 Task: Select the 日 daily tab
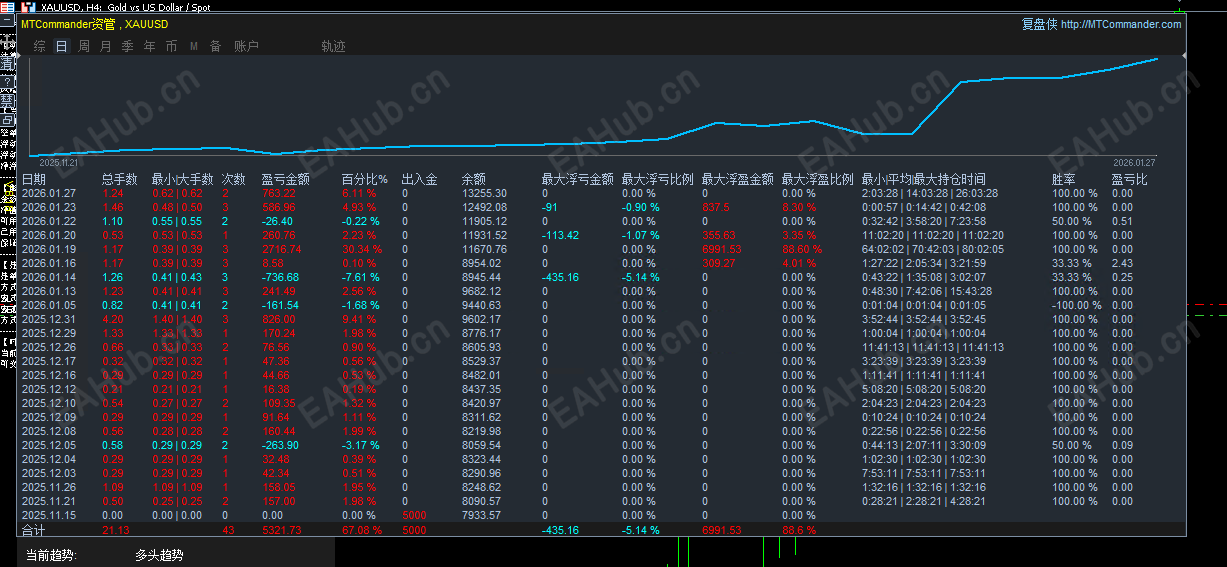(62, 46)
